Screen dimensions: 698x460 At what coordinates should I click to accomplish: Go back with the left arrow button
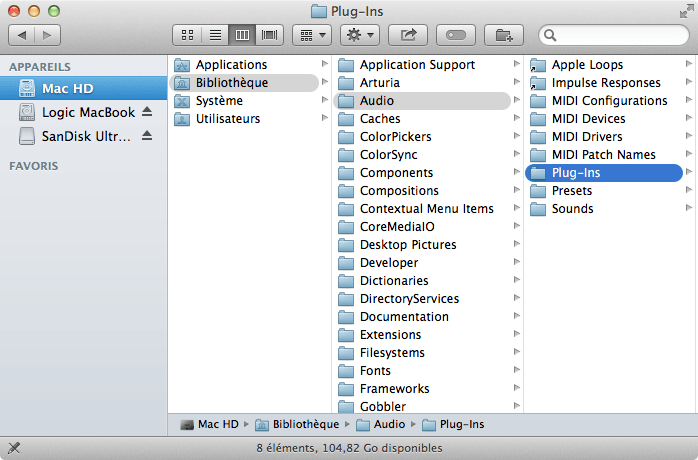23,35
